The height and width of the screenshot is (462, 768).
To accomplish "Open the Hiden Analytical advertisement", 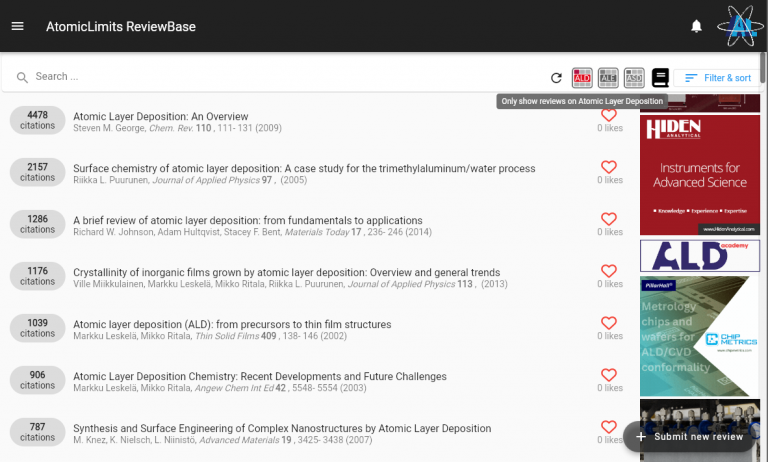I will point(700,175).
